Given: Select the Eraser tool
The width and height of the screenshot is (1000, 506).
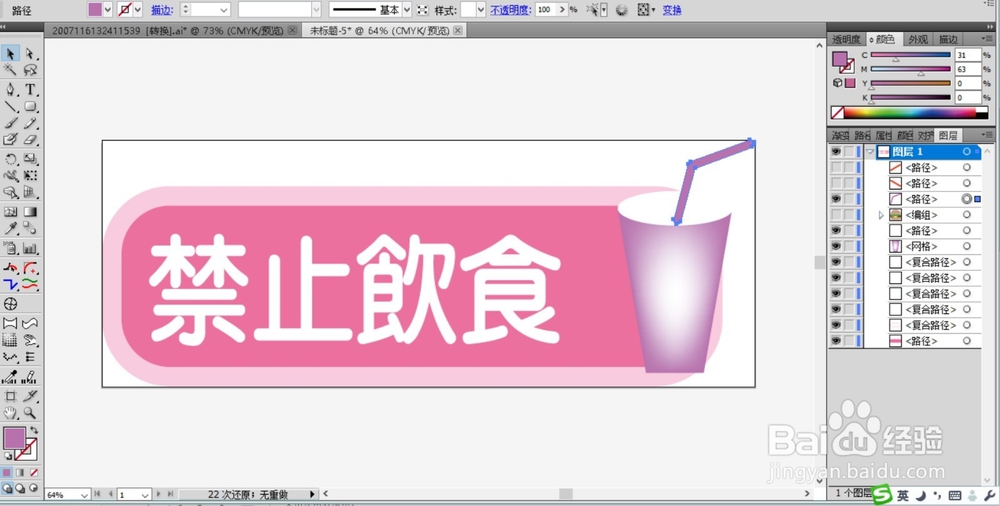Looking at the screenshot, I should pyautogui.click(x=30, y=139).
